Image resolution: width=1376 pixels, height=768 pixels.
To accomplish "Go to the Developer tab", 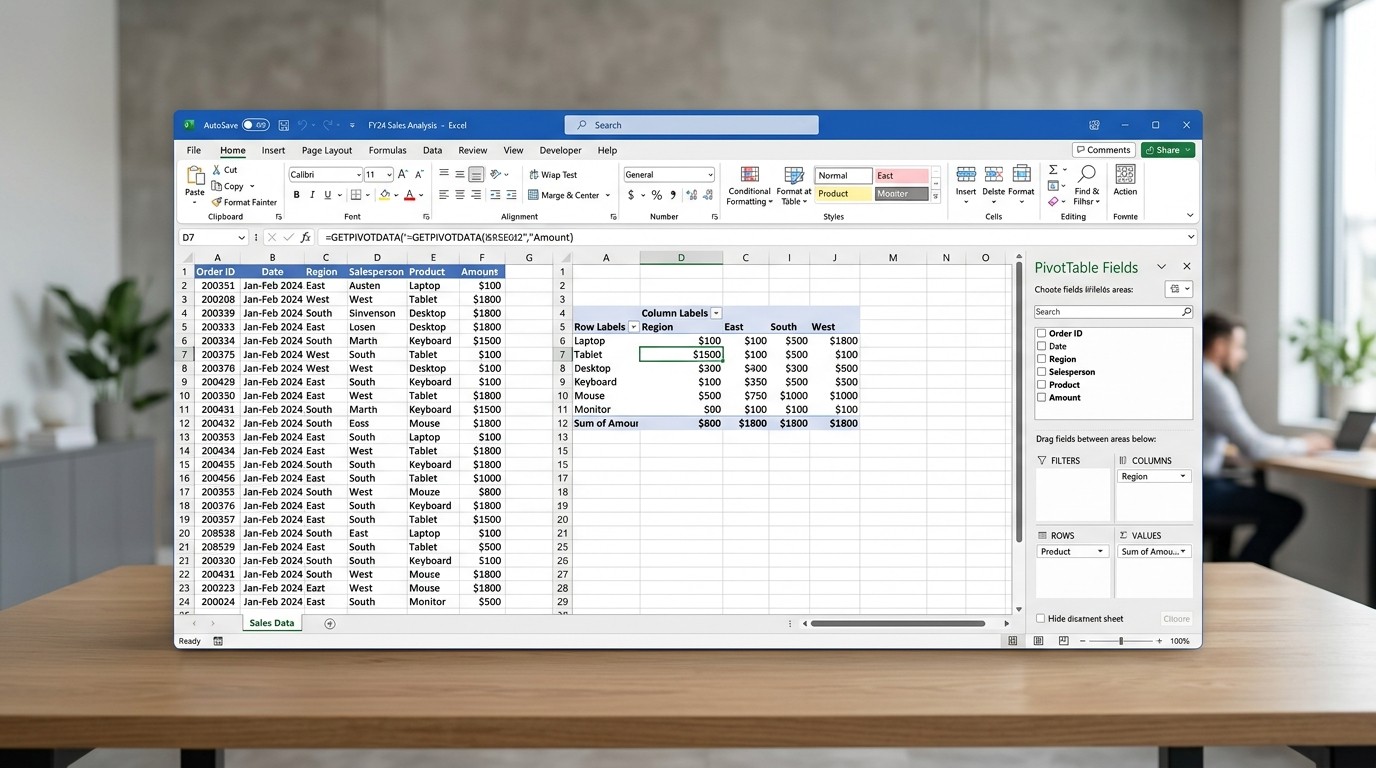I will pyautogui.click(x=560, y=150).
